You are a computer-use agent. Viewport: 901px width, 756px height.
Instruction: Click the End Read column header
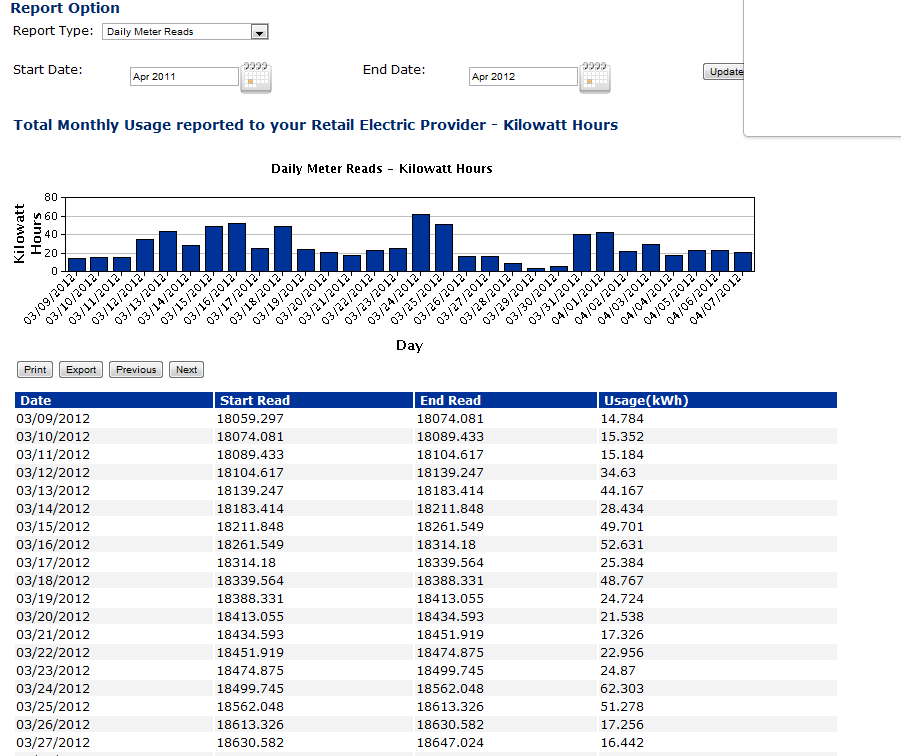coord(450,400)
